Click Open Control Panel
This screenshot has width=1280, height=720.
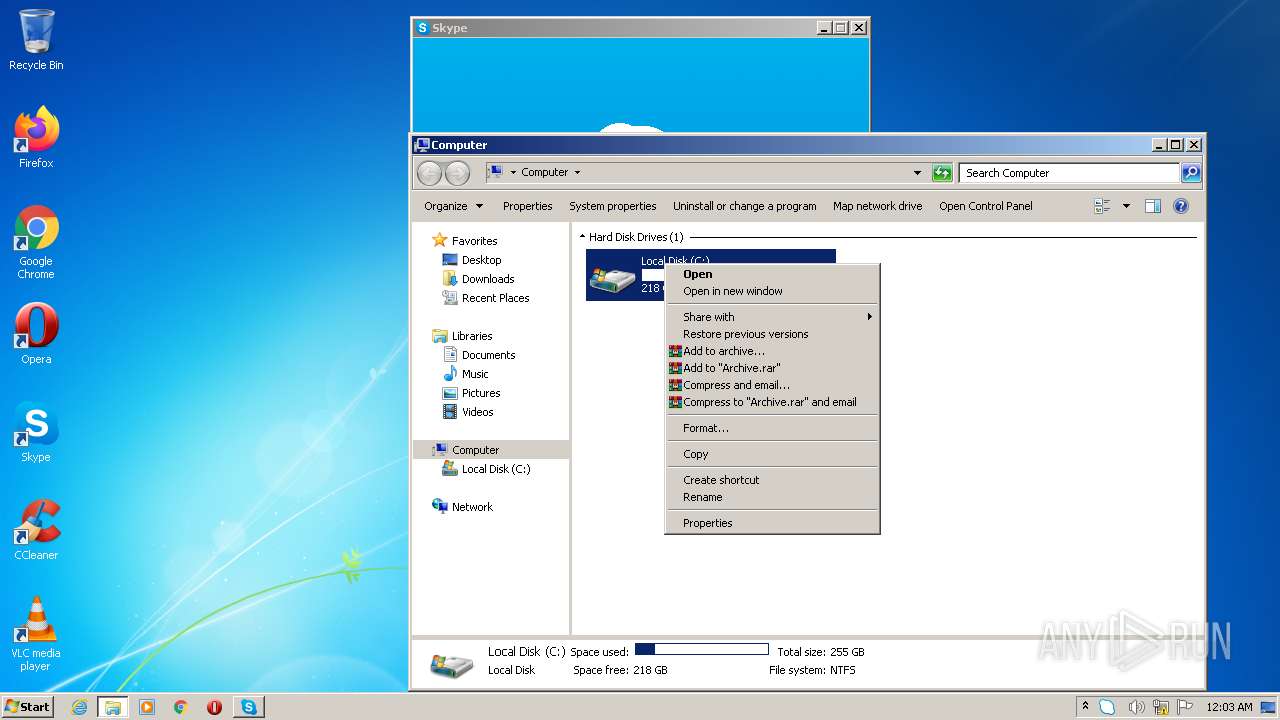[x=986, y=206]
